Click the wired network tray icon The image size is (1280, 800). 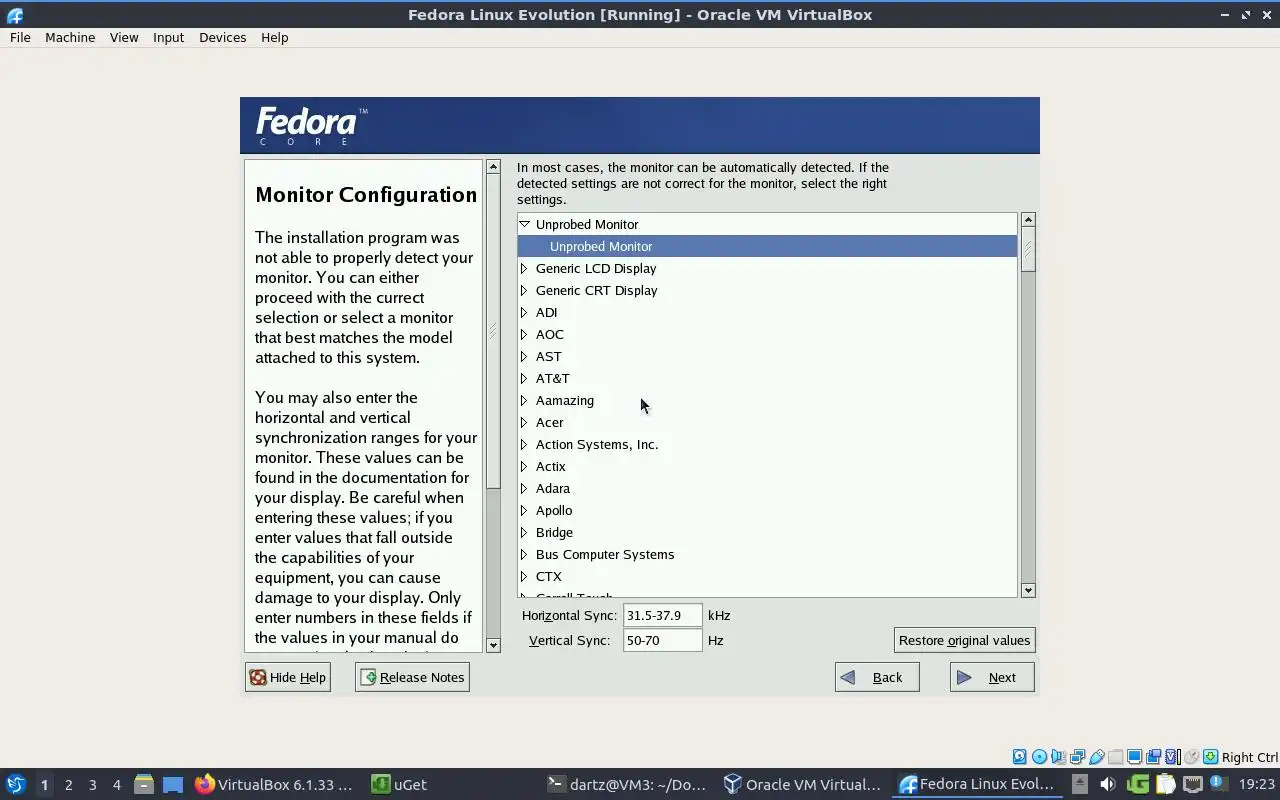[x=1192, y=784]
